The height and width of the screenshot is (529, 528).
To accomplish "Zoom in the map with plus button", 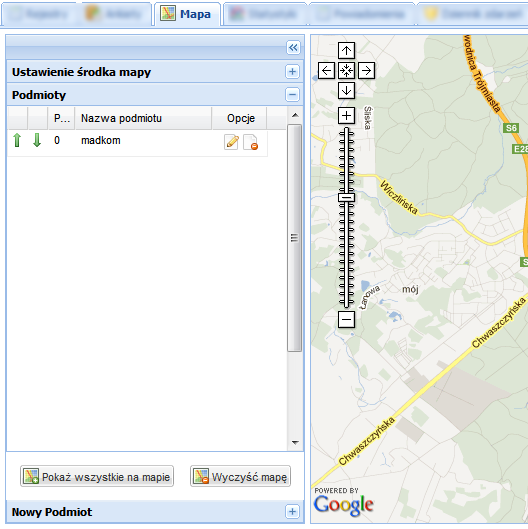I will pyautogui.click(x=346, y=116).
